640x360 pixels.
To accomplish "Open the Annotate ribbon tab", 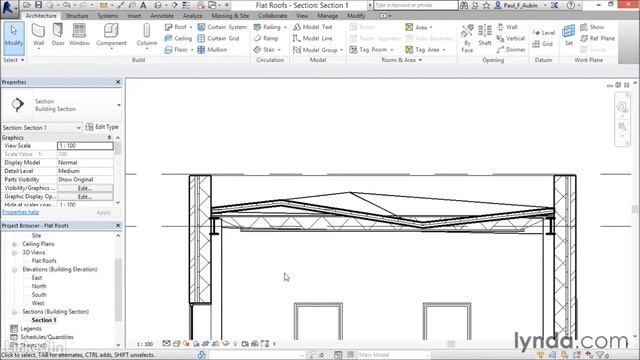I will click(162, 16).
